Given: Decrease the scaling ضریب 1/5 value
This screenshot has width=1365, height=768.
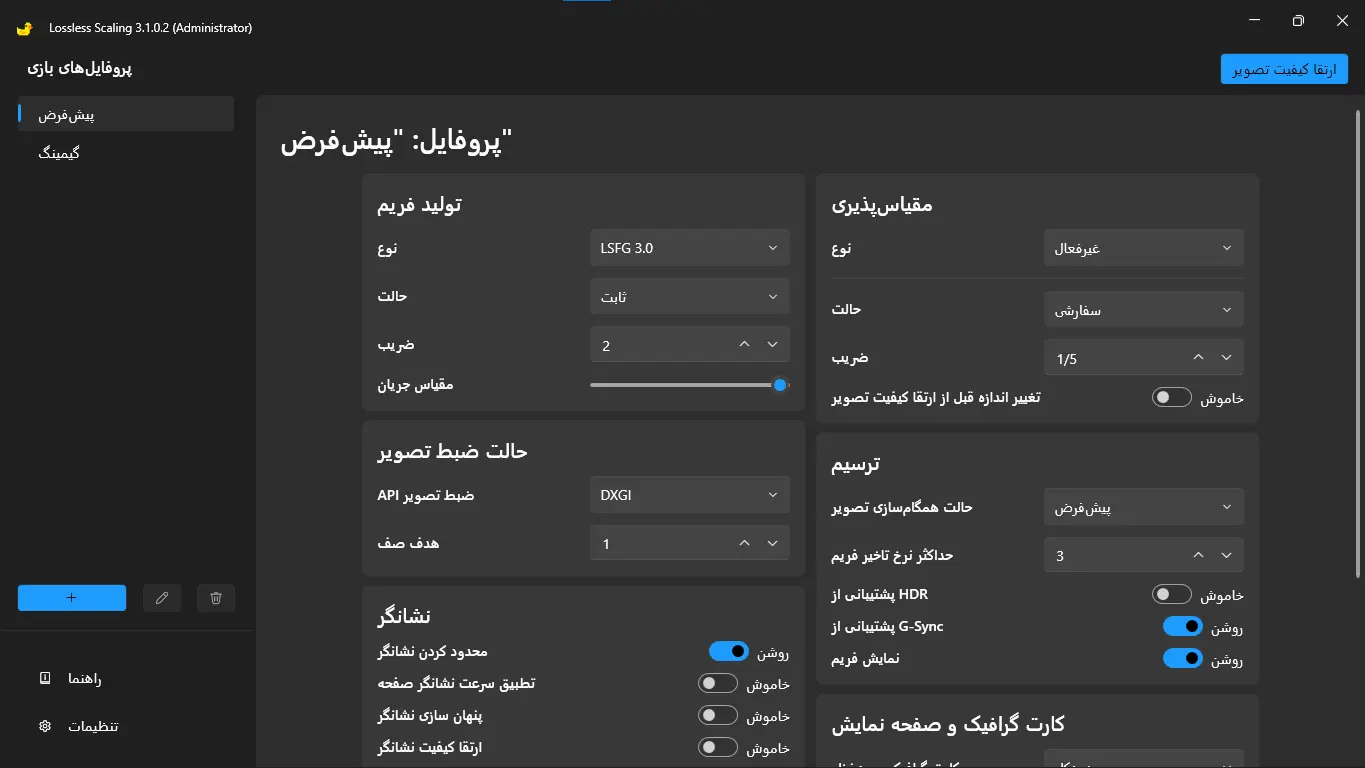Looking at the screenshot, I should point(1226,358).
